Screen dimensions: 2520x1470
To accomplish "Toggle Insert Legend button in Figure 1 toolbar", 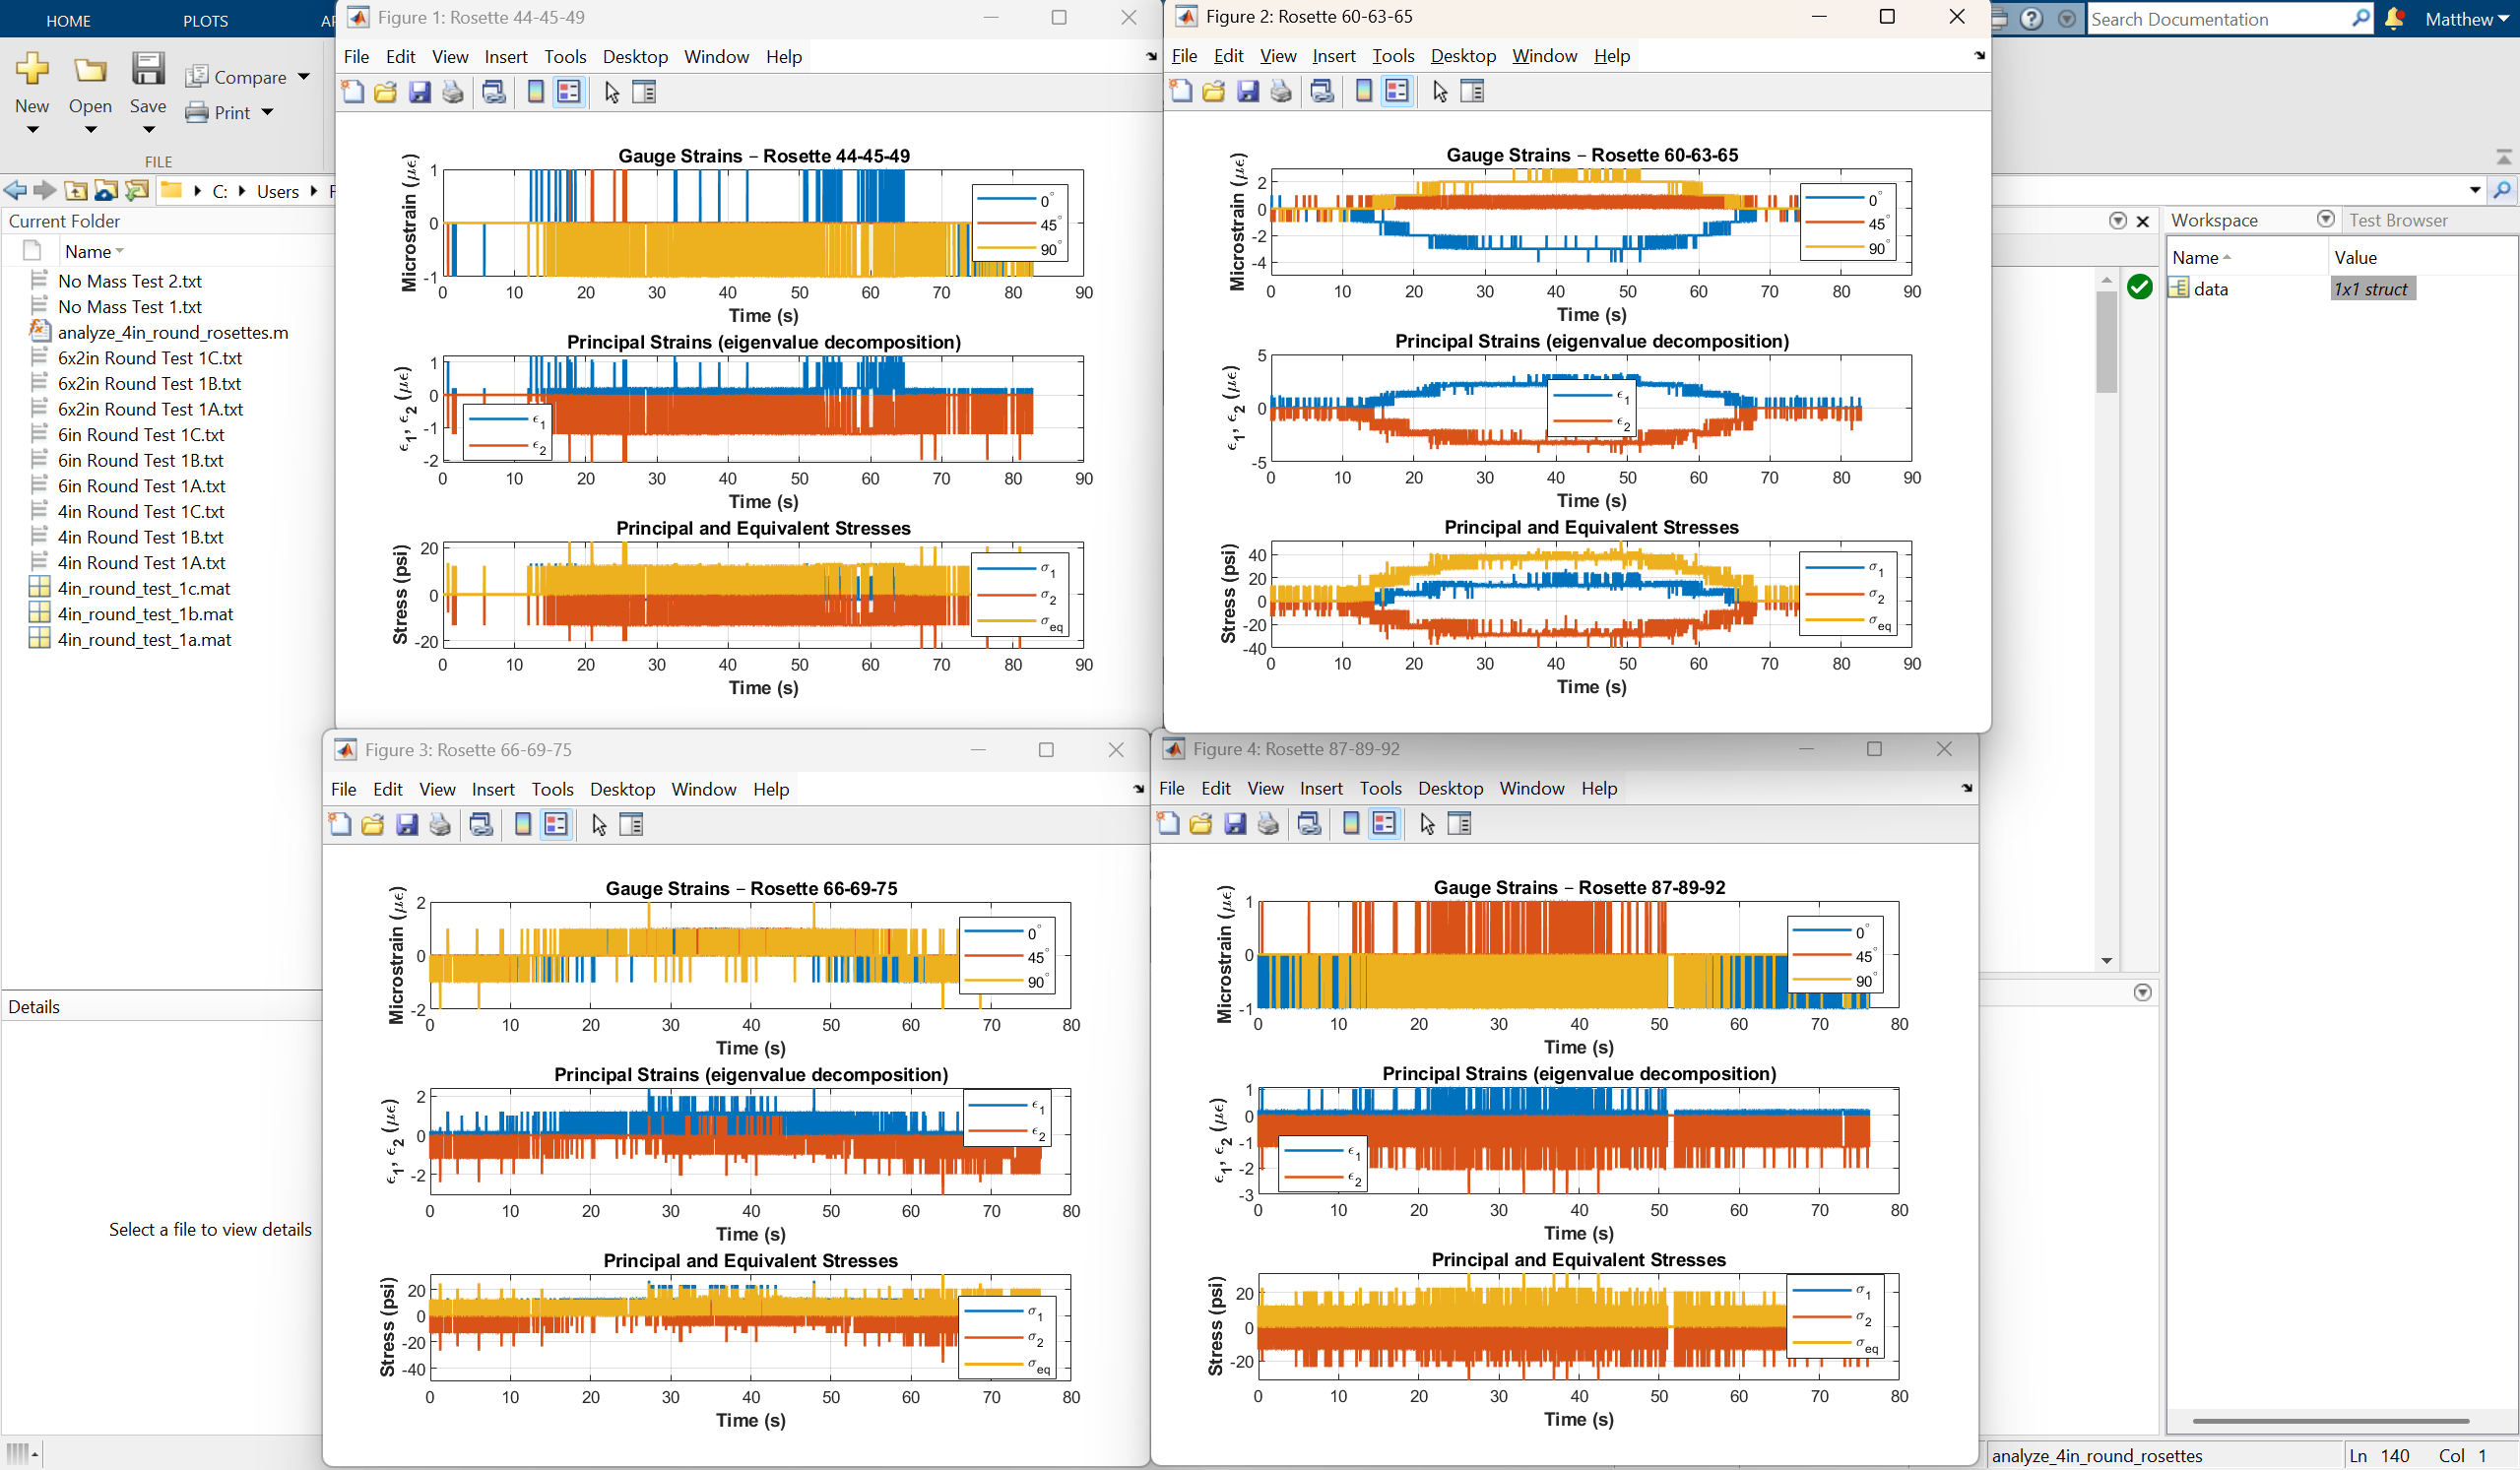I will 569,93.
